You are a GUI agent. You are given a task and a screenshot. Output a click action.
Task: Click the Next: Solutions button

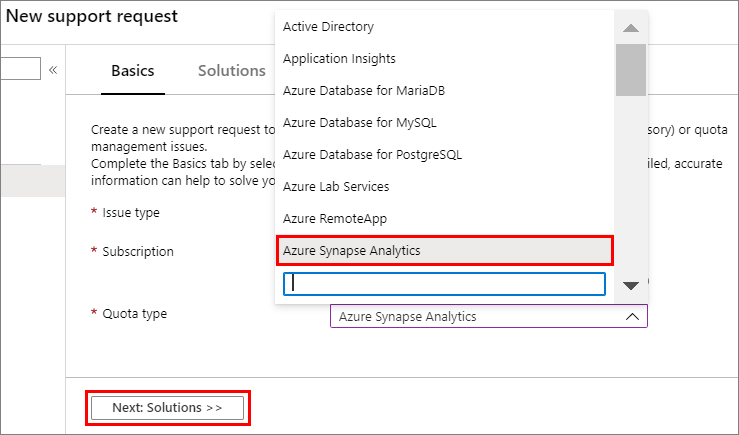(167, 408)
